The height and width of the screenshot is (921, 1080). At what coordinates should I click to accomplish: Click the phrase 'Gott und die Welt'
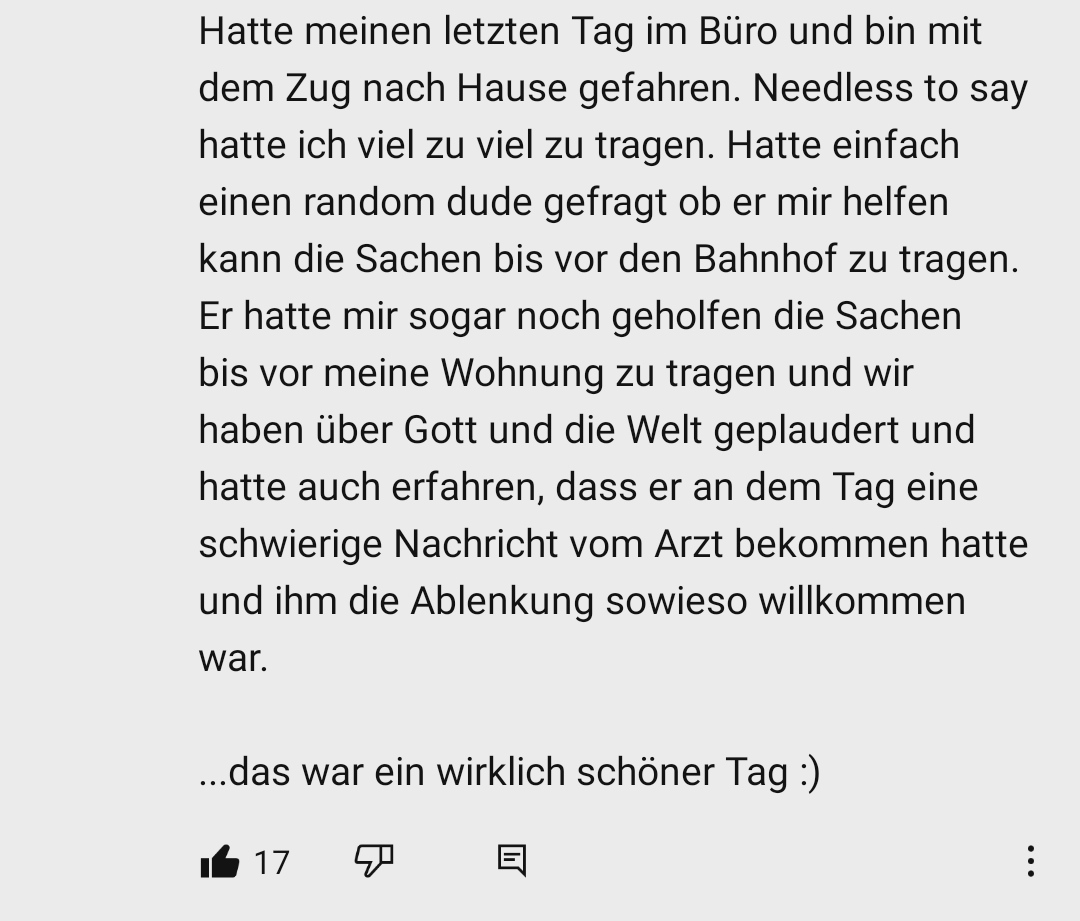(552, 431)
